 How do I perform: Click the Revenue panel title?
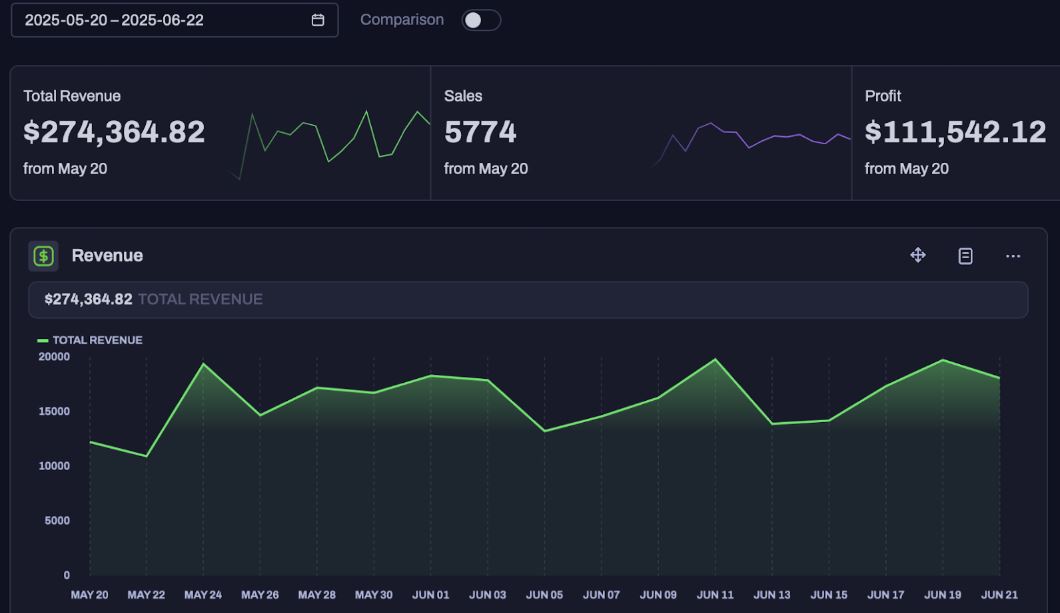(x=107, y=256)
